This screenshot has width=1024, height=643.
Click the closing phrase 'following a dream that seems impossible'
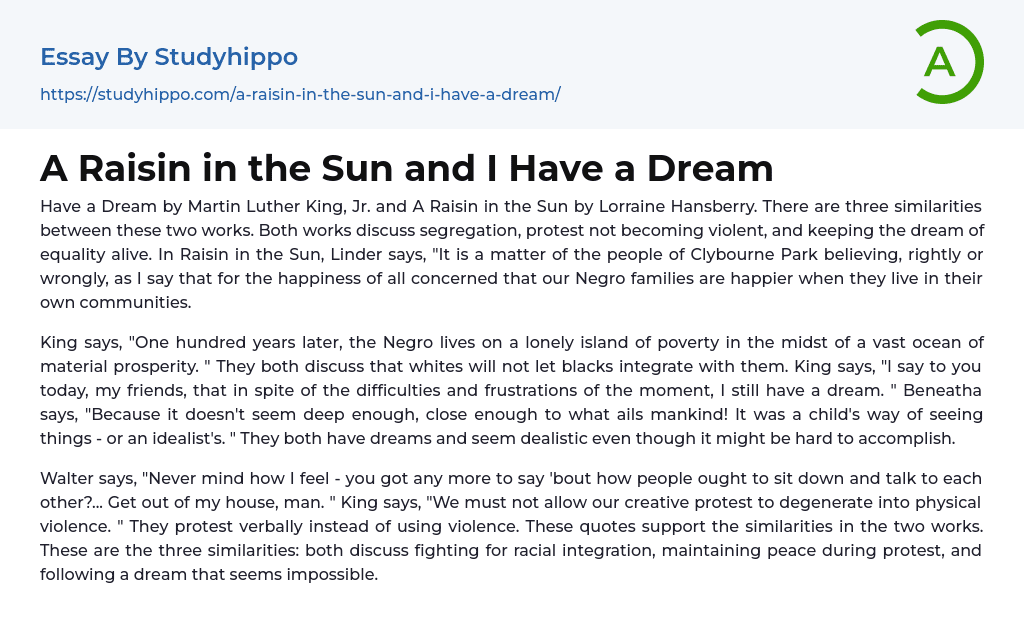(x=209, y=574)
